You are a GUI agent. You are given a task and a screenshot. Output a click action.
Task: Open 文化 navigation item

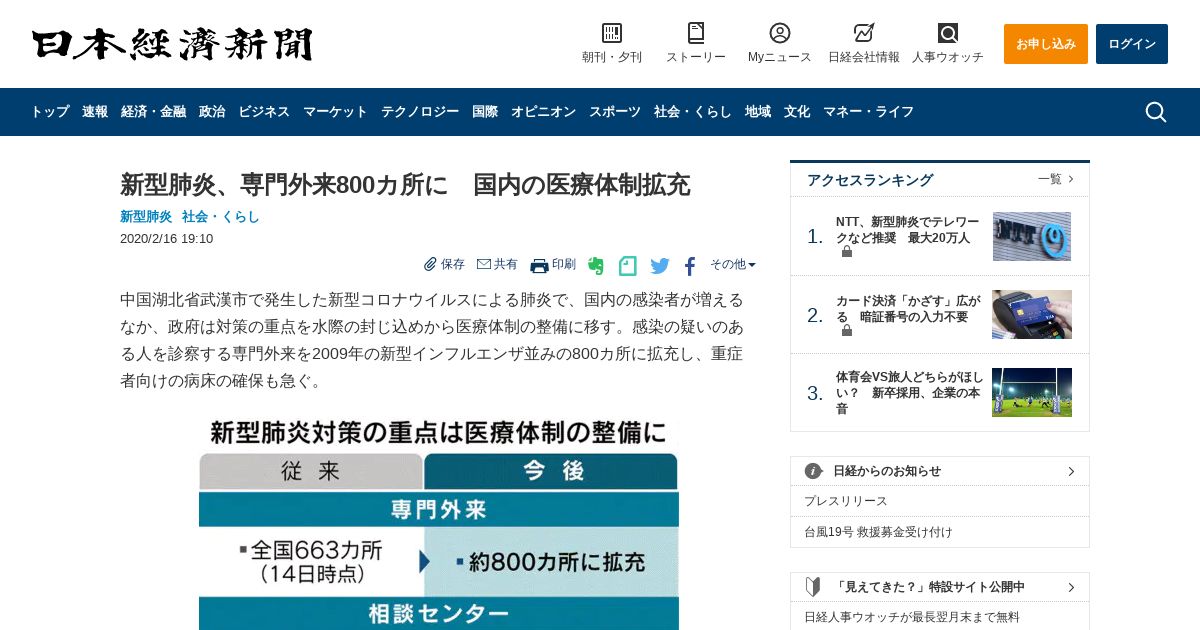pos(797,112)
